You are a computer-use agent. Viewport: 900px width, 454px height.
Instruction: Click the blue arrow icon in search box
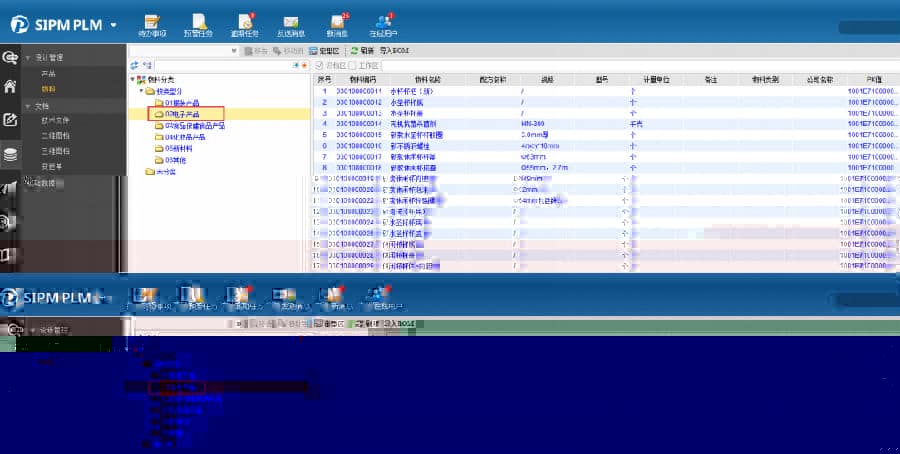click(296, 66)
